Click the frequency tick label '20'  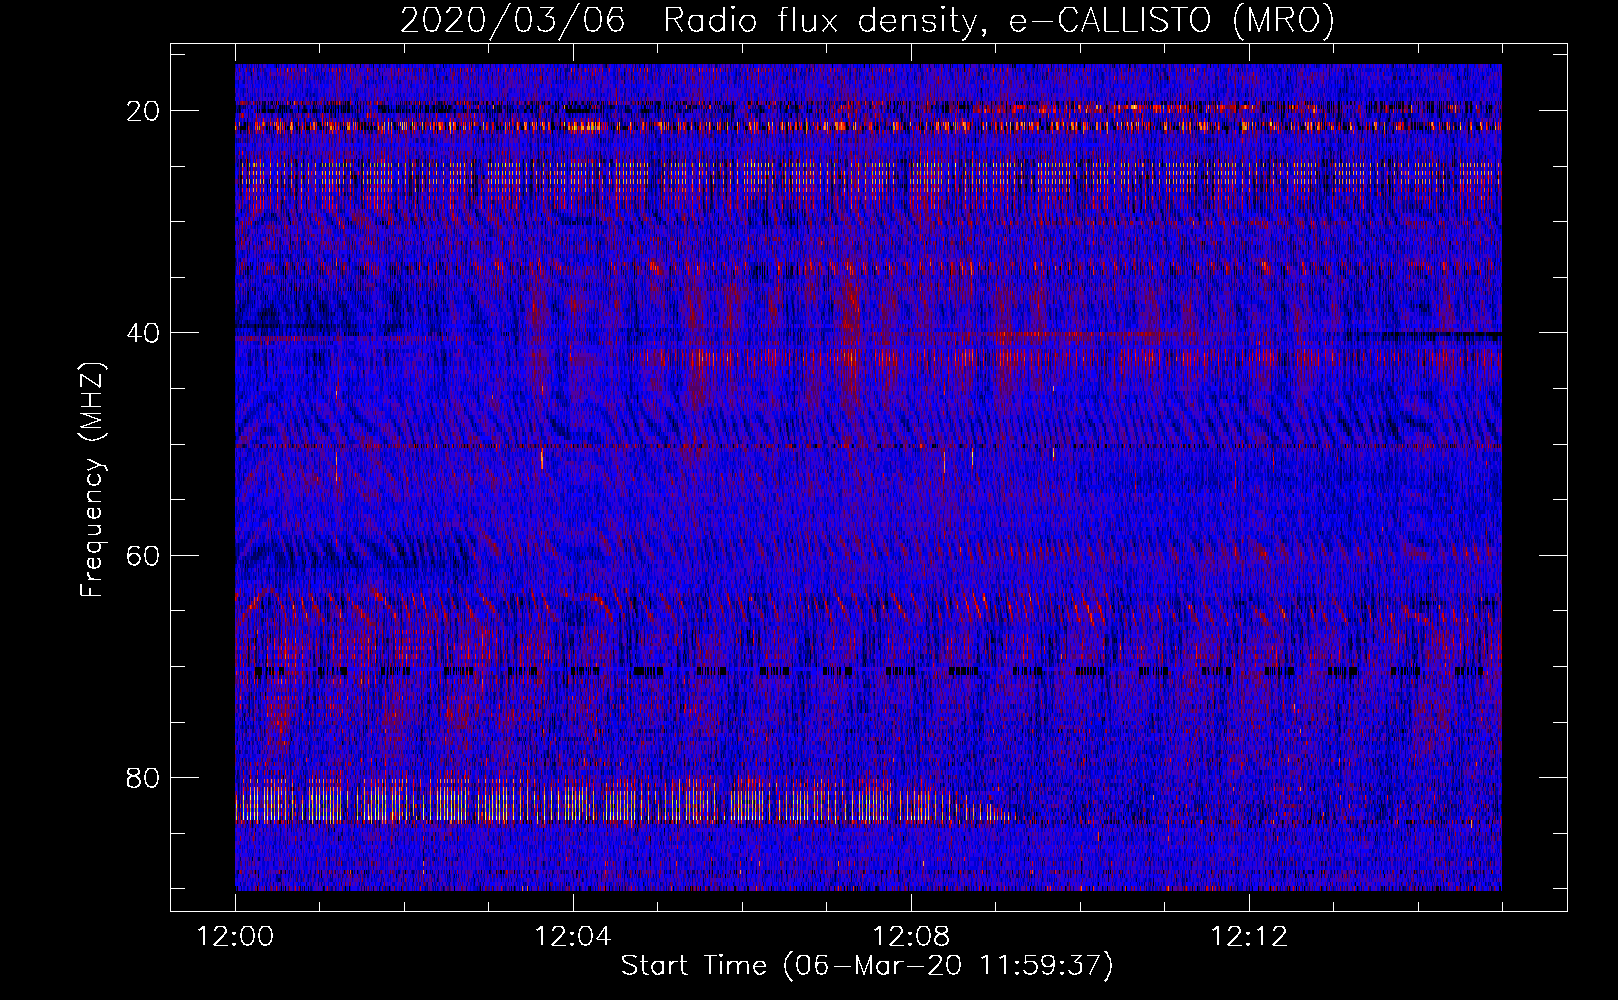144,111
